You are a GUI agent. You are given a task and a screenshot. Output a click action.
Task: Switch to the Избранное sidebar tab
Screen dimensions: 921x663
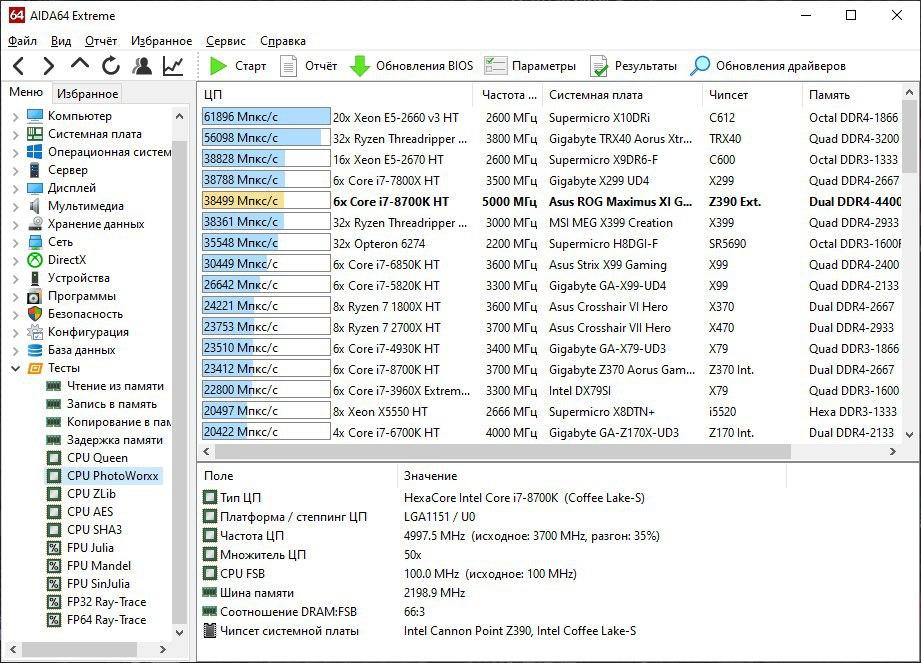88,93
